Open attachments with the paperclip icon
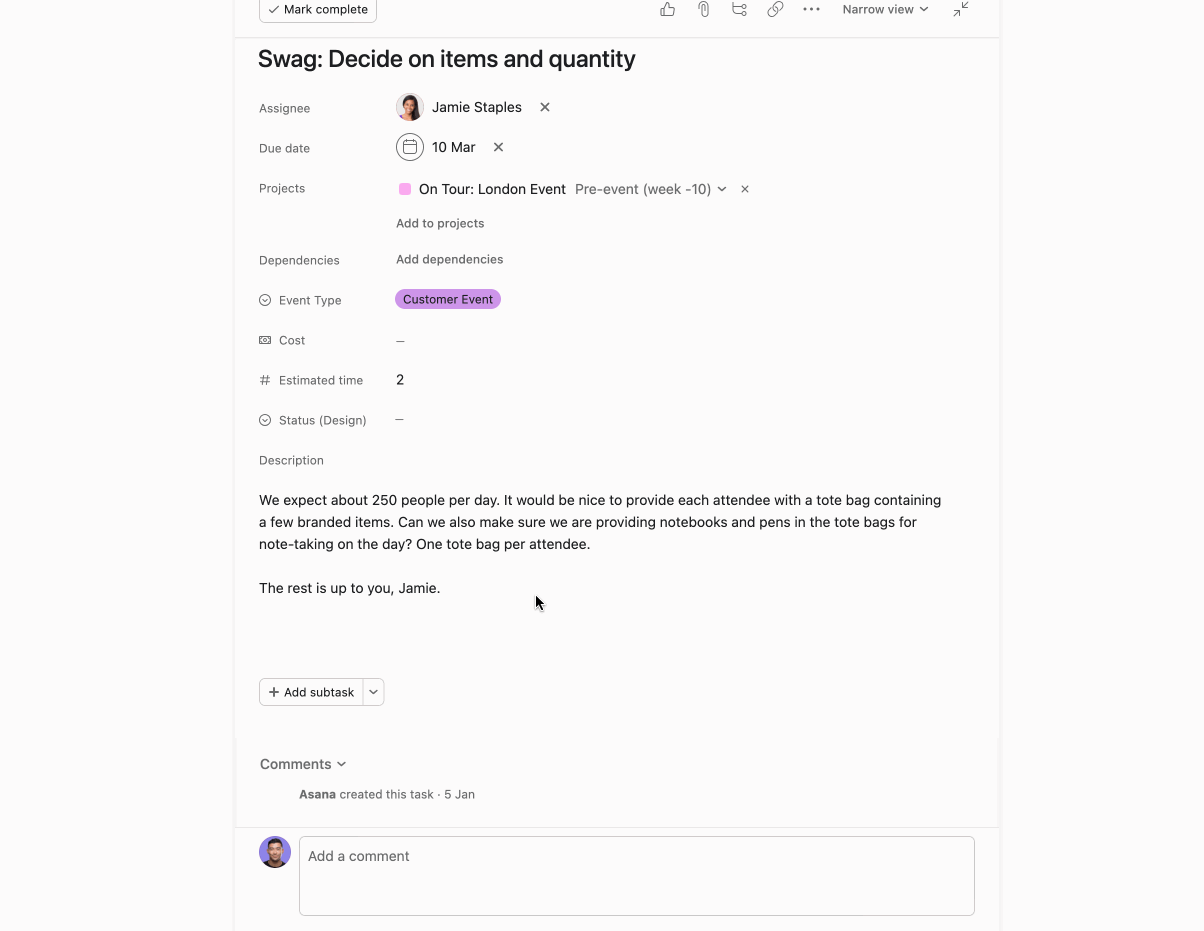1204x931 pixels. [x=703, y=9]
